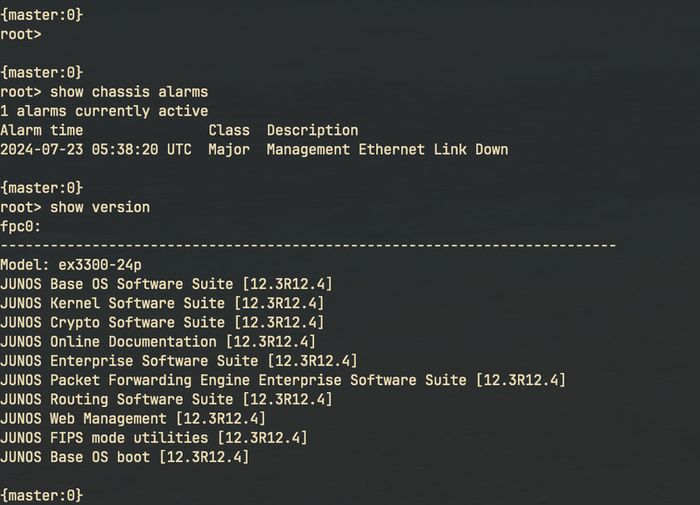The width and height of the screenshot is (700, 505).
Task: Click the 'show chassis alarms' command text
Action: (x=129, y=92)
